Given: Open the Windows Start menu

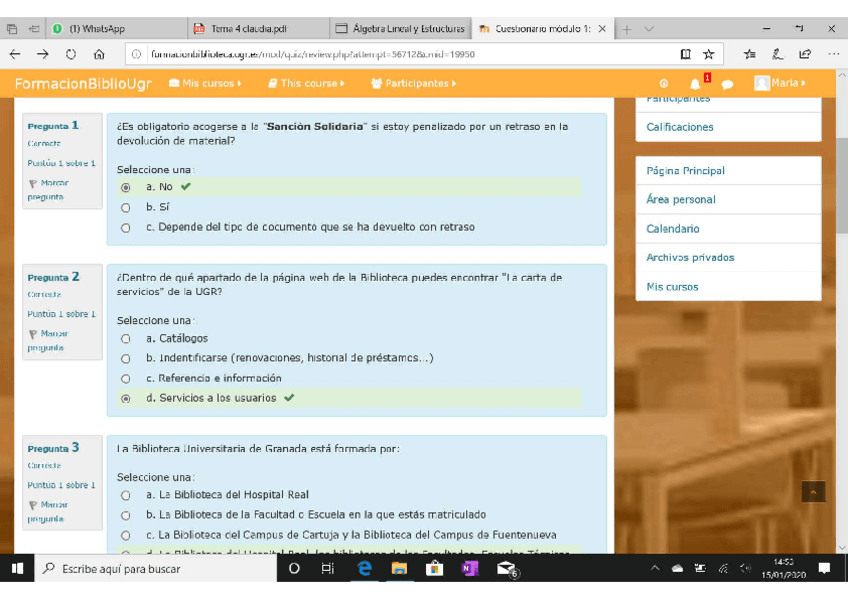Looking at the screenshot, I should click(17, 568).
